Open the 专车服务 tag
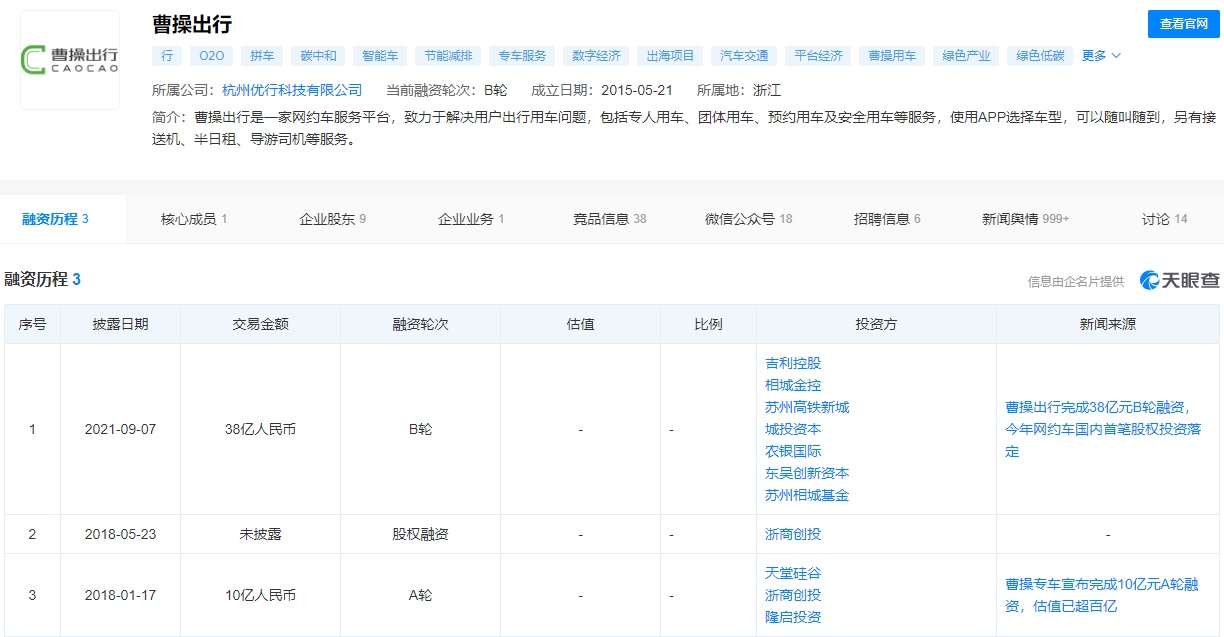Screen dimensions: 1224x637 coord(522,56)
